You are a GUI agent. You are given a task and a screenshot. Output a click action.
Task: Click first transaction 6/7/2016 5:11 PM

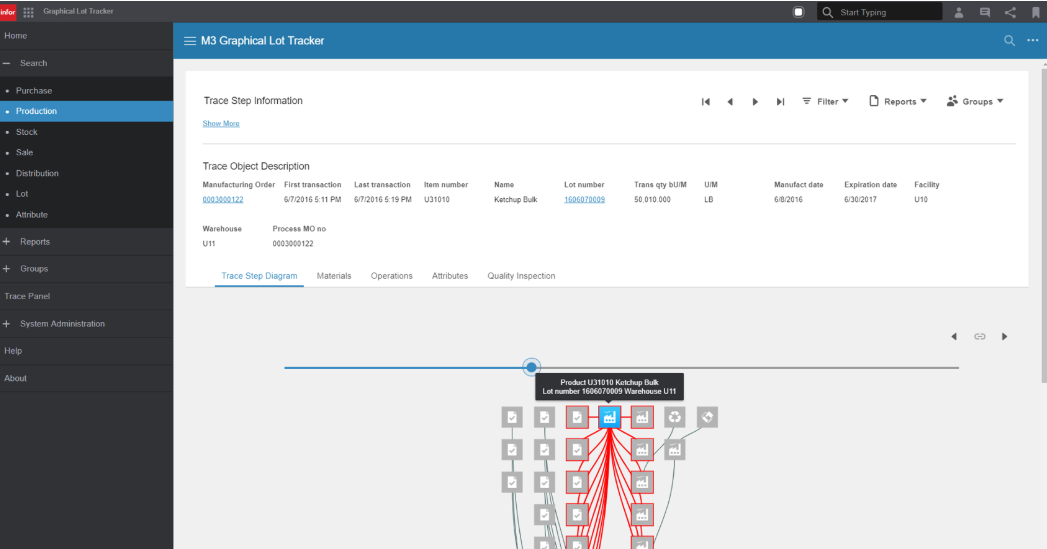312,200
